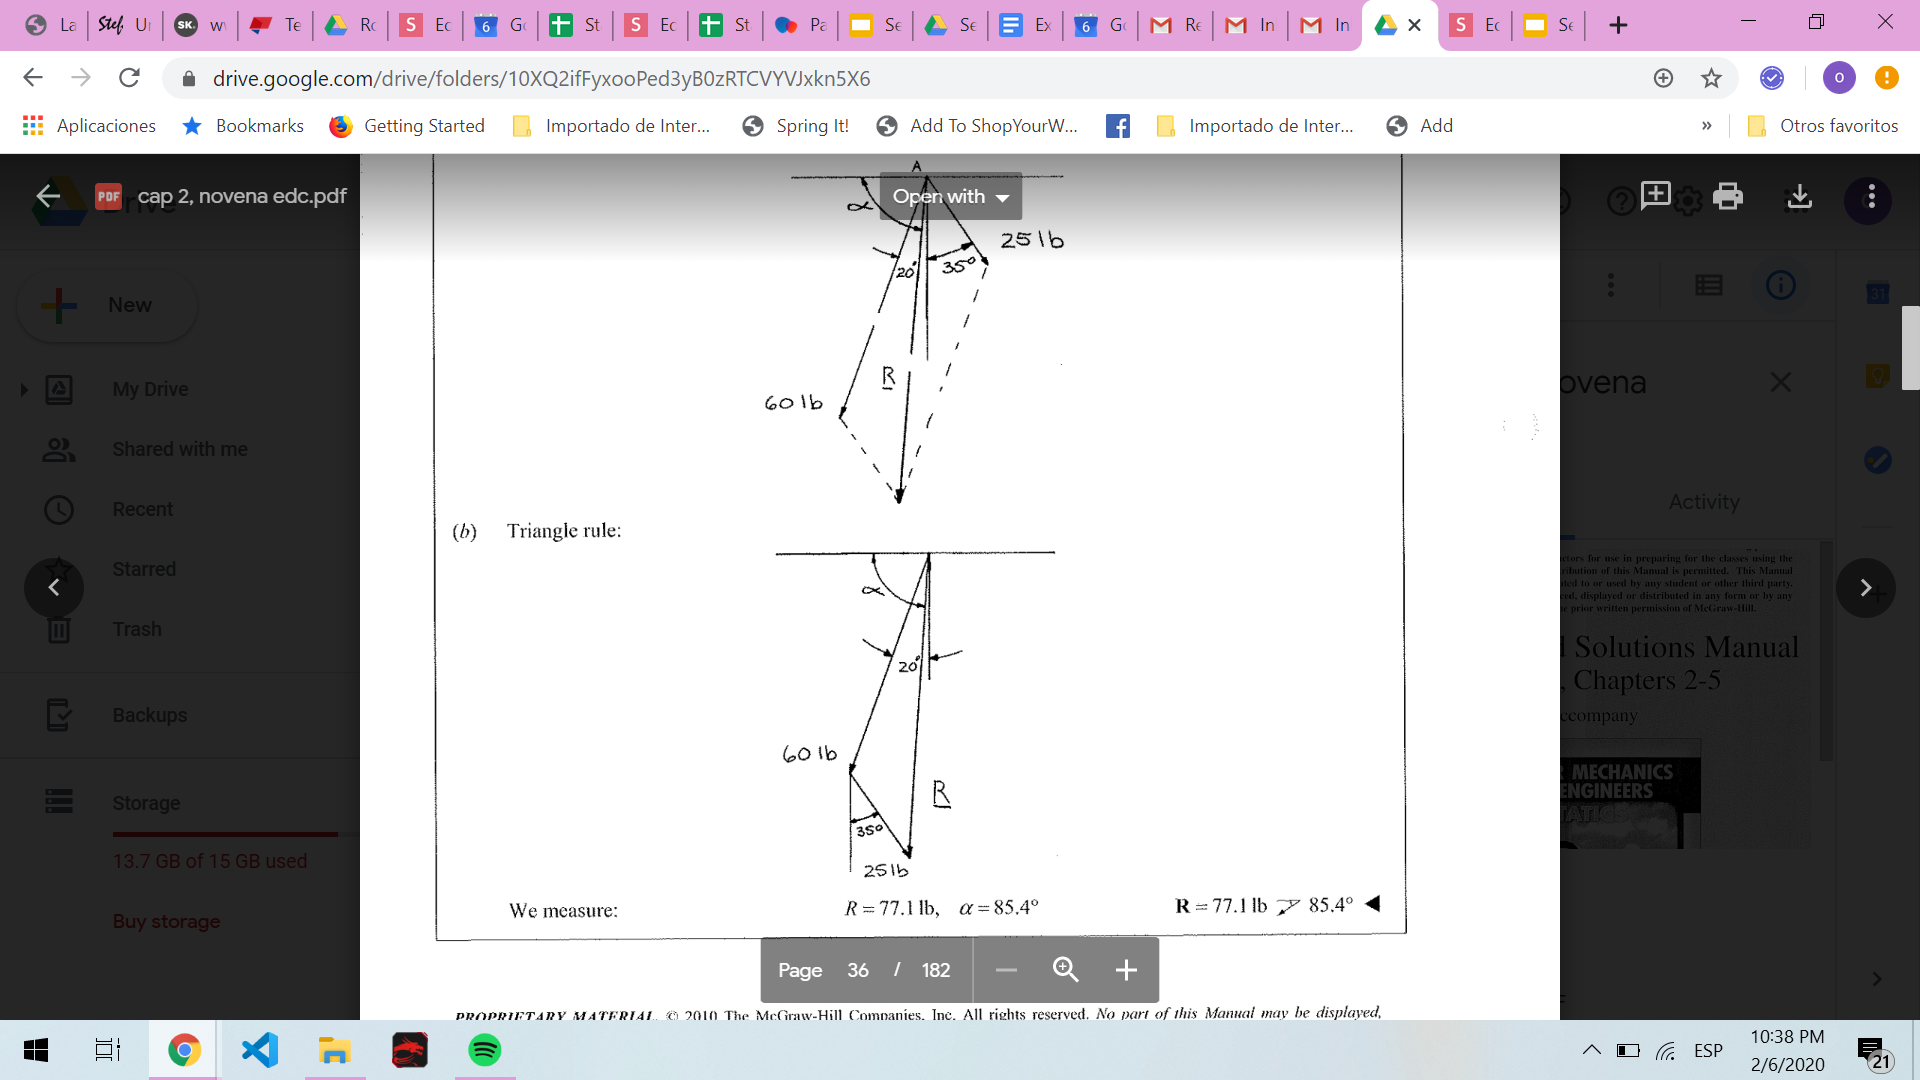Expand hidden bookmarks chevron
This screenshot has height=1080, width=1920.
(x=1706, y=126)
